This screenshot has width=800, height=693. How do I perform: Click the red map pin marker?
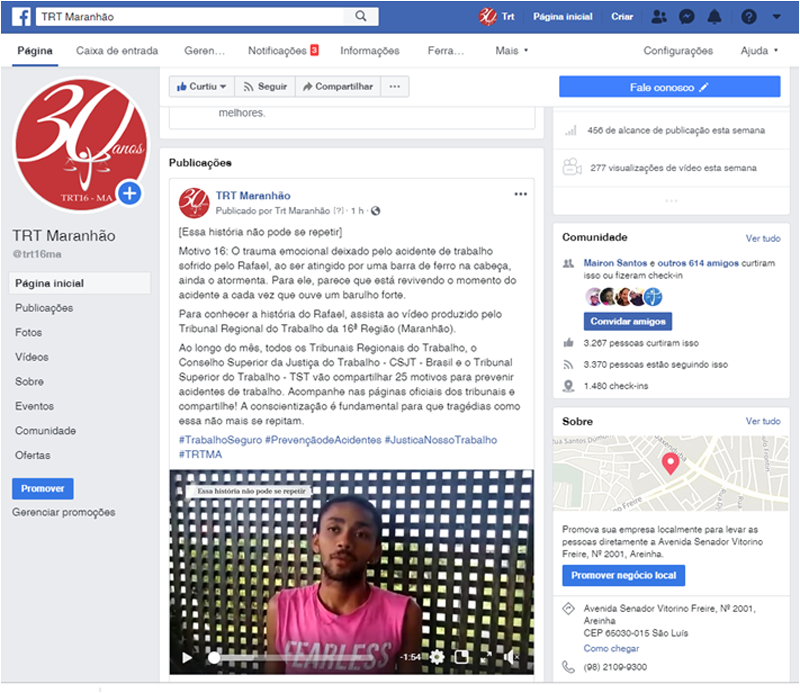point(670,463)
